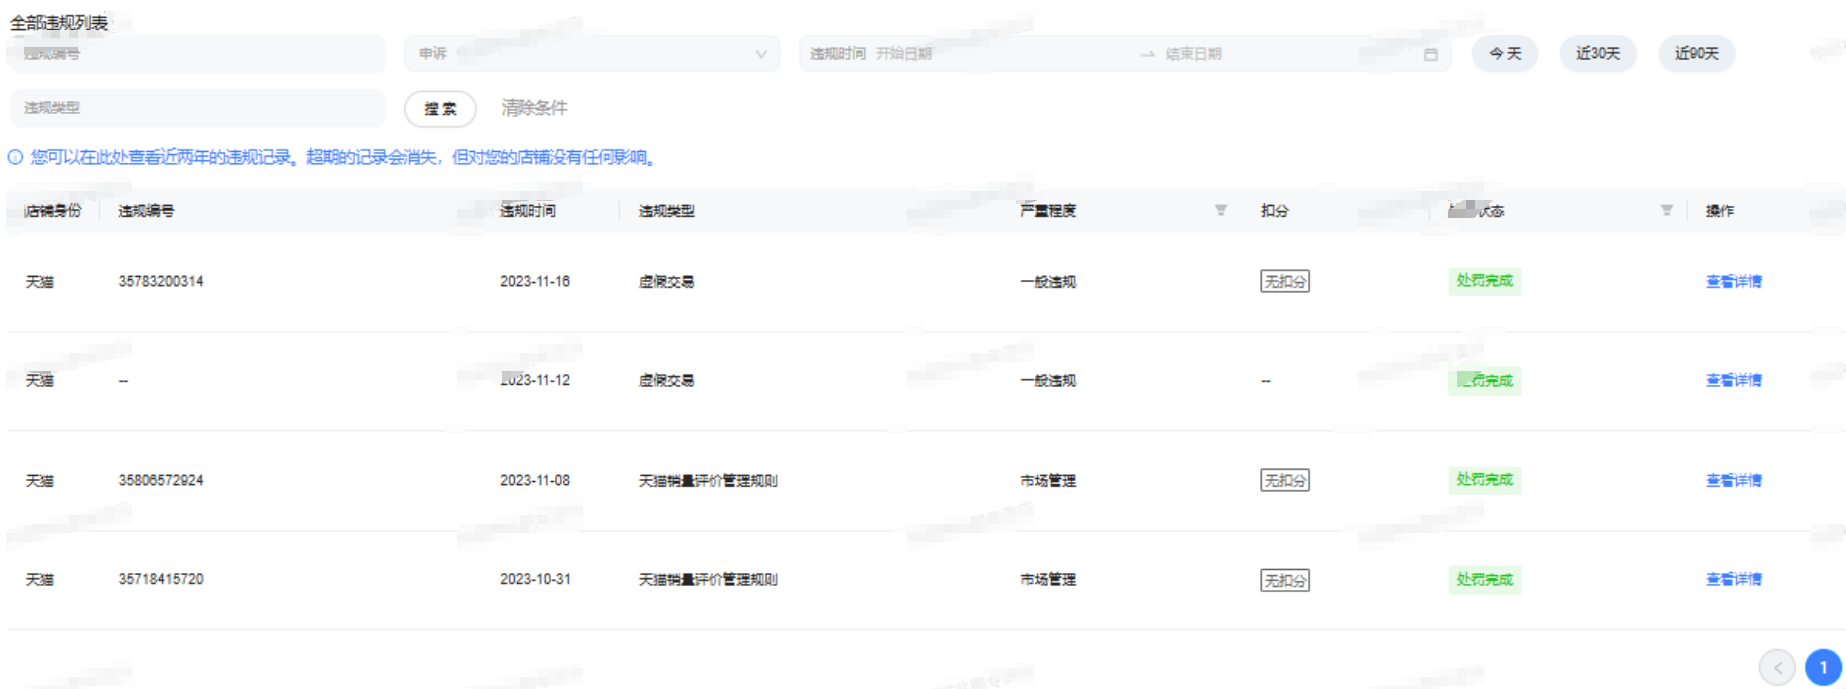Open 查看详情 for record 35806572924
The image size is (1846, 689).
(1733, 480)
